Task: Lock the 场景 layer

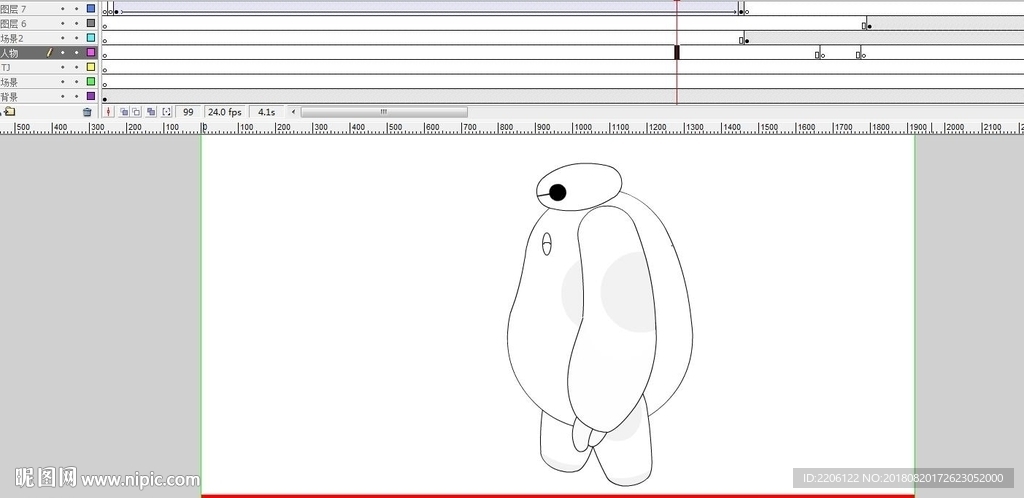Action: pyautogui.click(x=76, y=82)
